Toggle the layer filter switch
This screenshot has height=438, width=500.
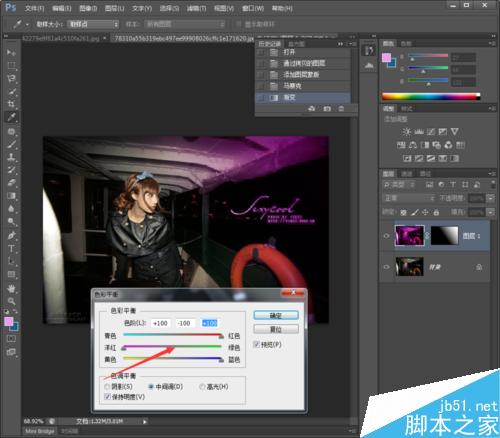tap(493, 184)
